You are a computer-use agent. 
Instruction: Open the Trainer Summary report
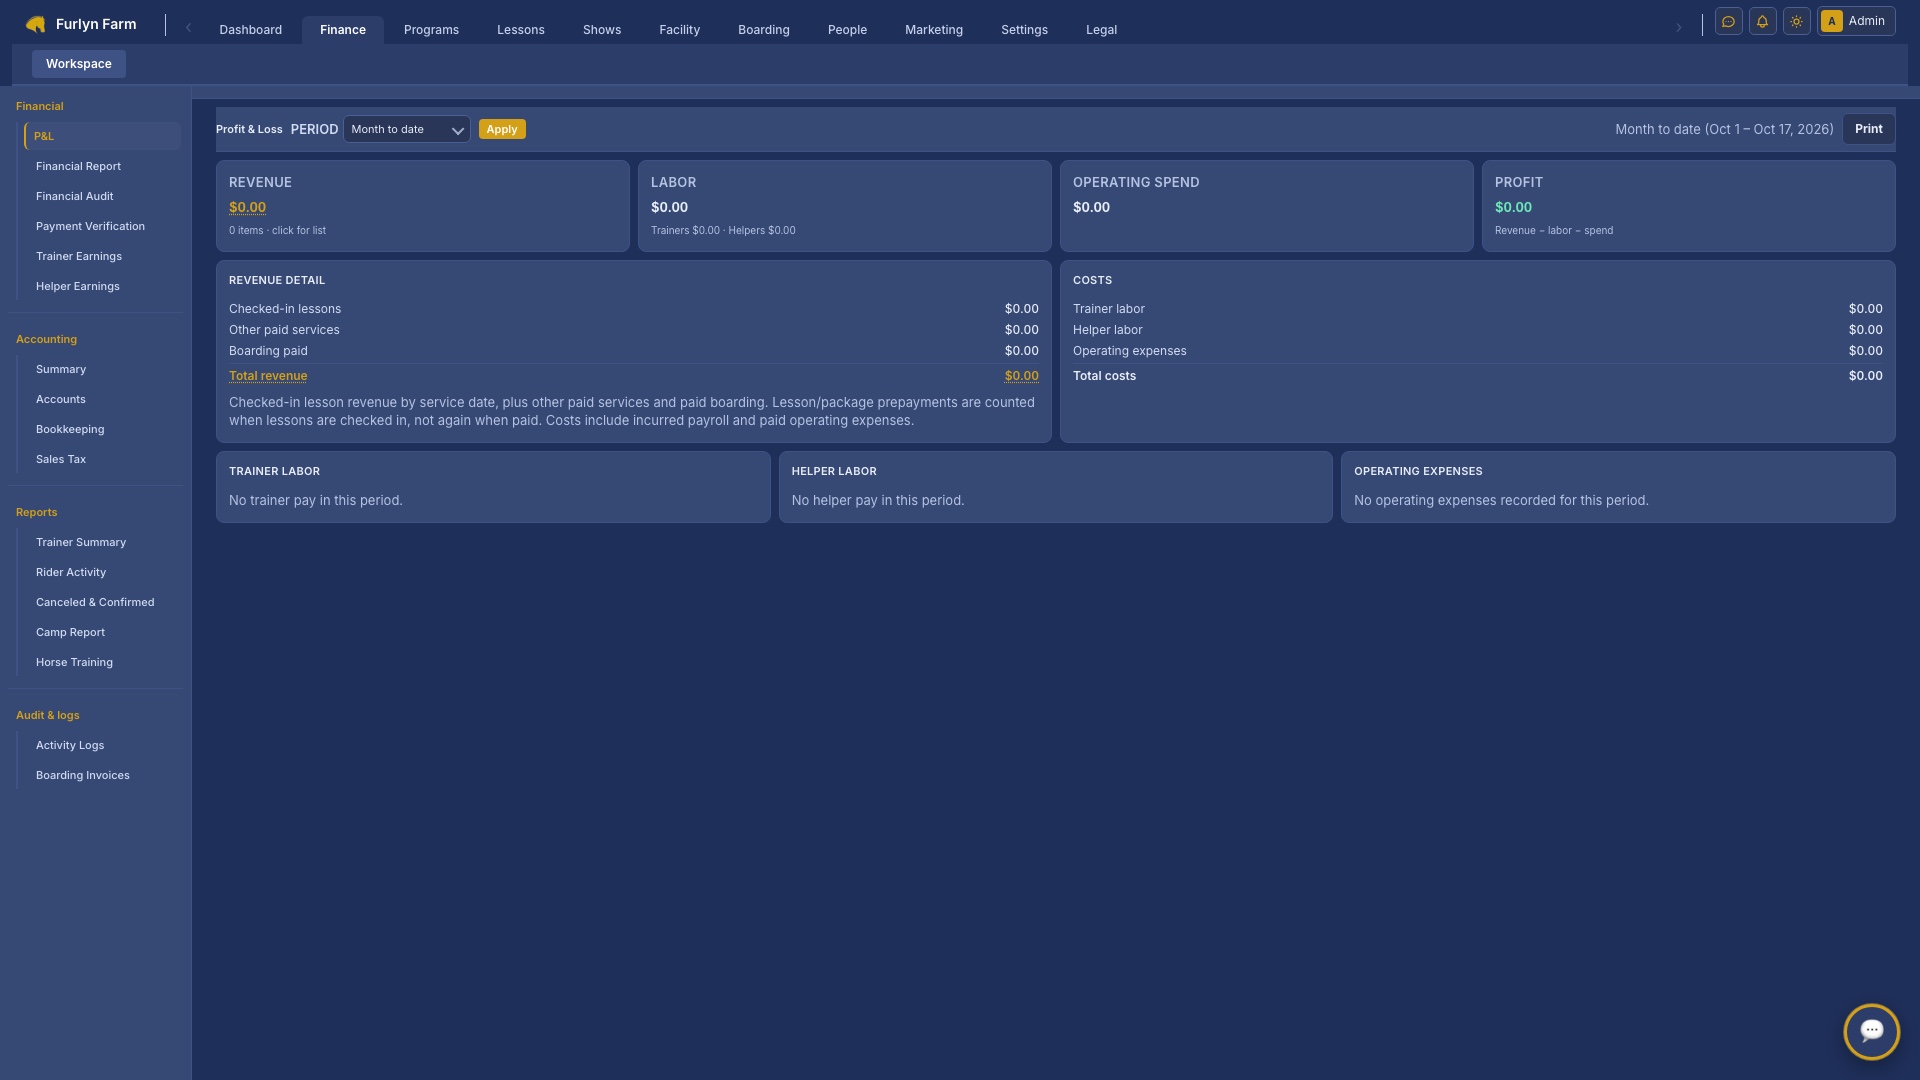point(100,542)
